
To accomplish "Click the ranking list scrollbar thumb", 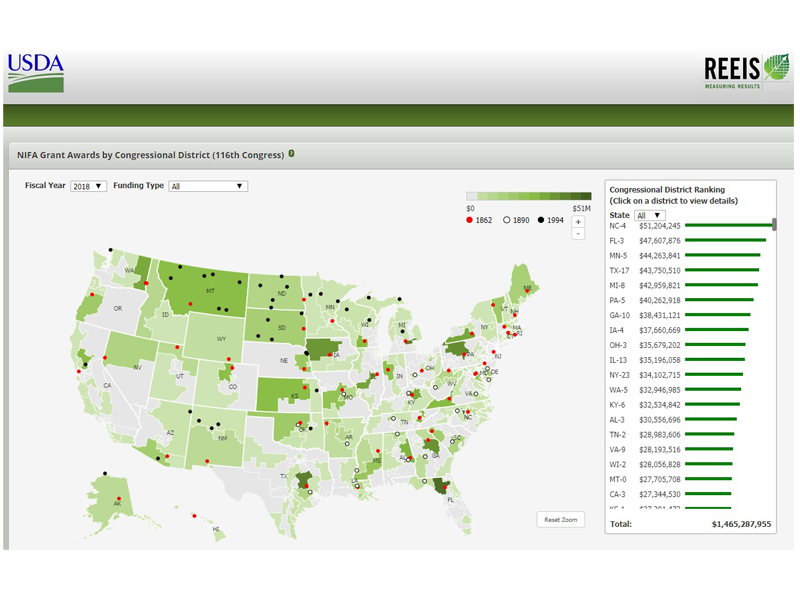I will [x=774, y=224].
